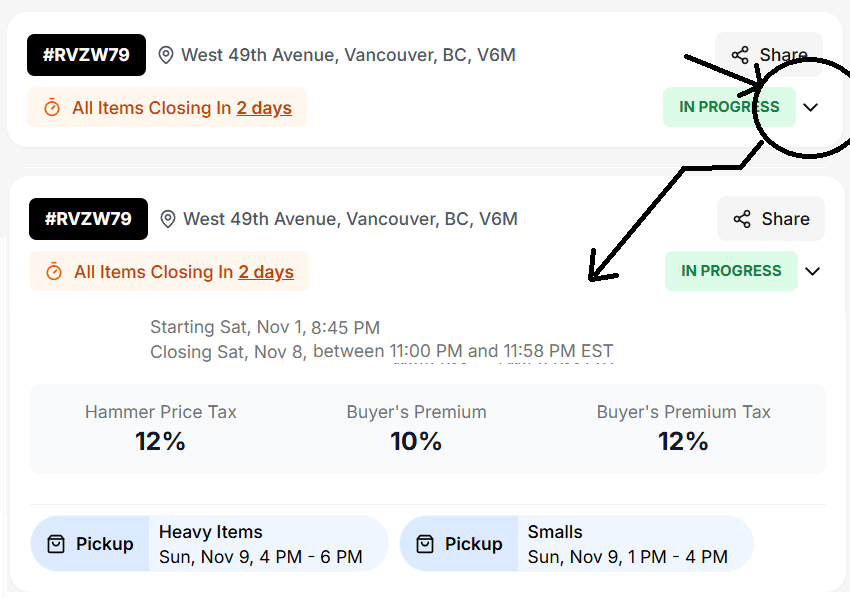Toggle the IN PROGRESS status on the bottom card
This screenshot has width=850, height=598.
point(731,270)
